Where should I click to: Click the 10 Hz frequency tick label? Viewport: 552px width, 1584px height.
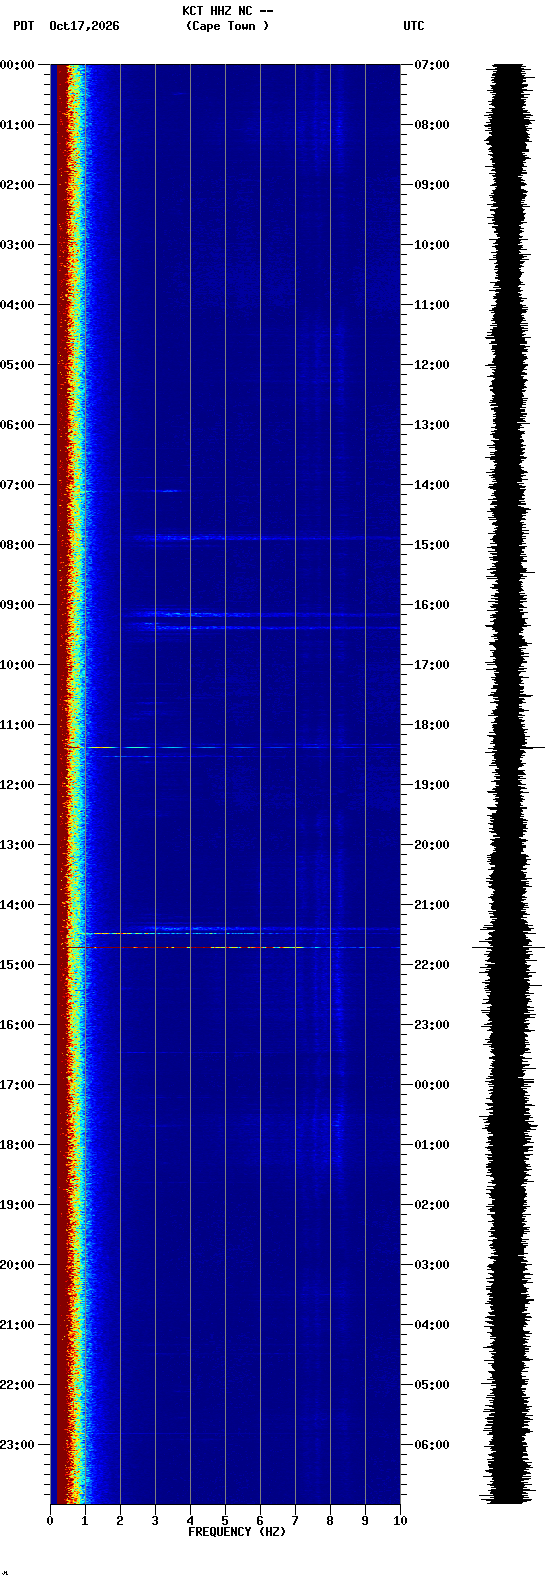coord(400,1521)
